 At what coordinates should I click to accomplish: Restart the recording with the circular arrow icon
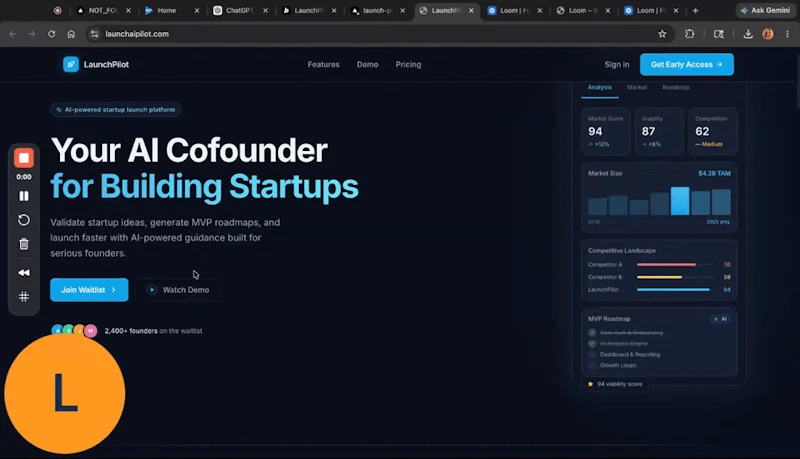(x=24, y=220)
